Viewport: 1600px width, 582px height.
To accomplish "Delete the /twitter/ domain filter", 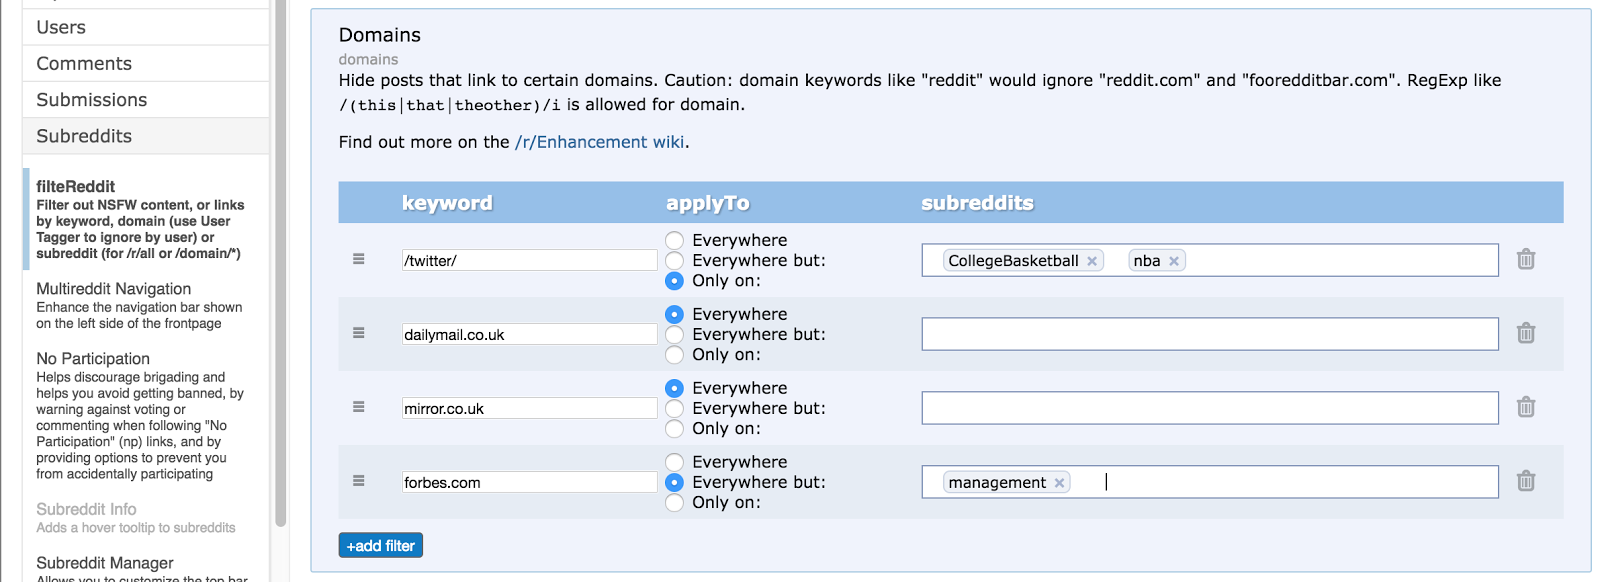I will (1525, 260).
